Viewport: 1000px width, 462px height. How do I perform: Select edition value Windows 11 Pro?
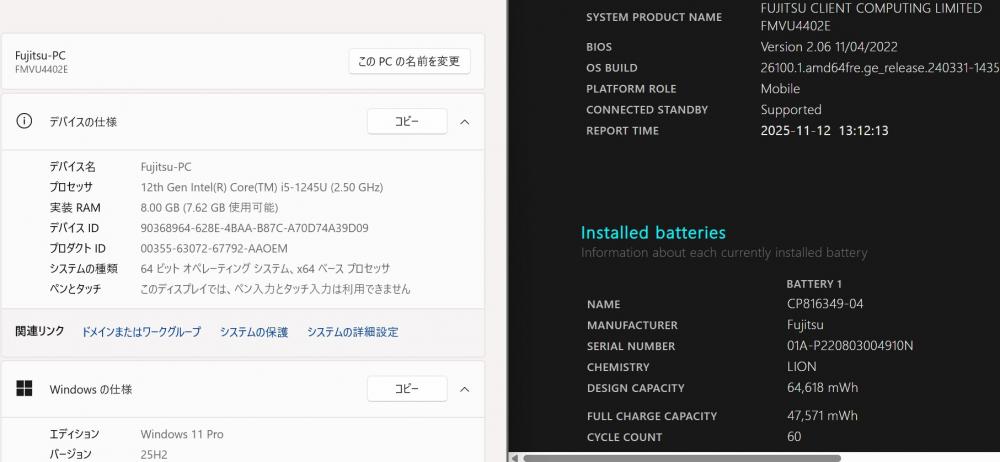tap(182, 434)
